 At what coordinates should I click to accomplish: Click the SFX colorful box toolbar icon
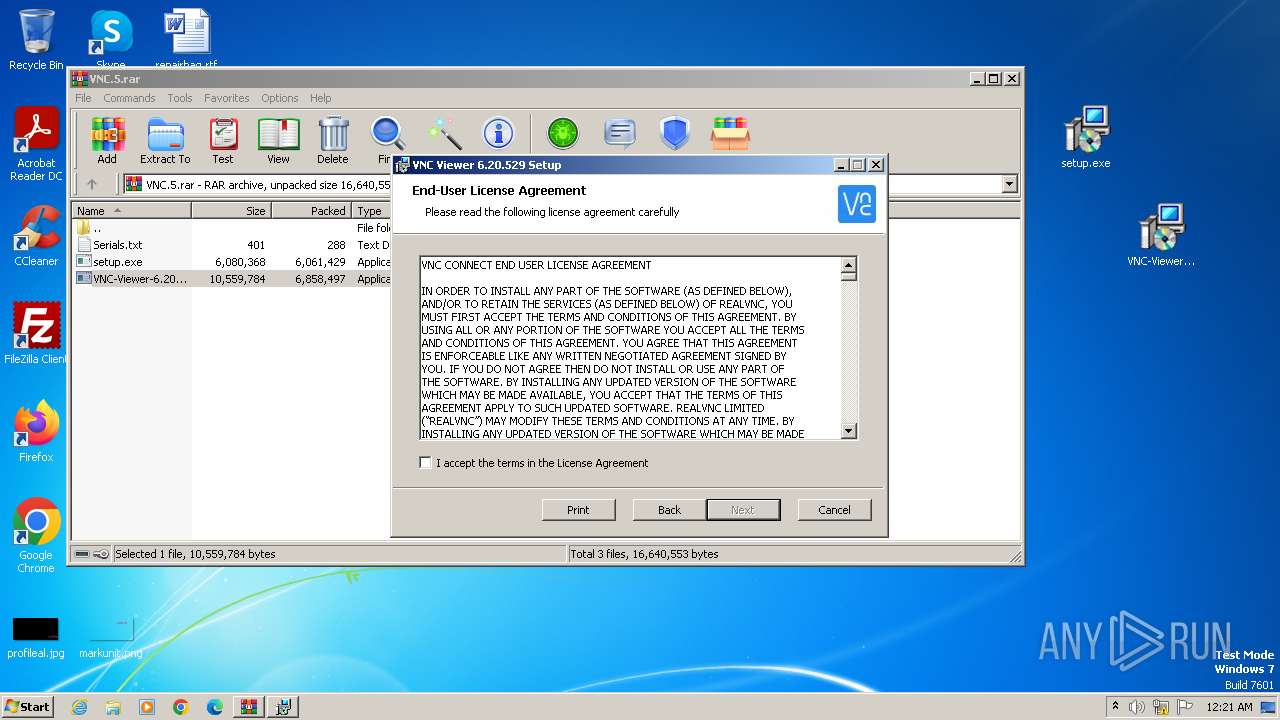click(x=731, y=133)
